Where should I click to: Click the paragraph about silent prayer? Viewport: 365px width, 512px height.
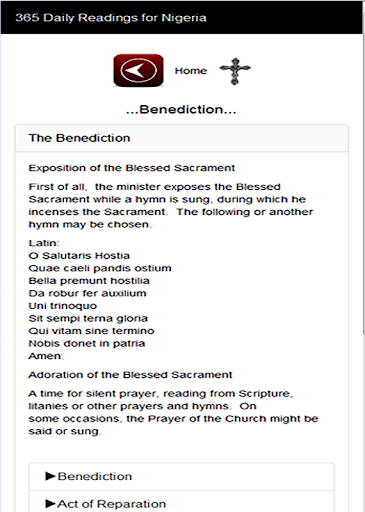173,412
